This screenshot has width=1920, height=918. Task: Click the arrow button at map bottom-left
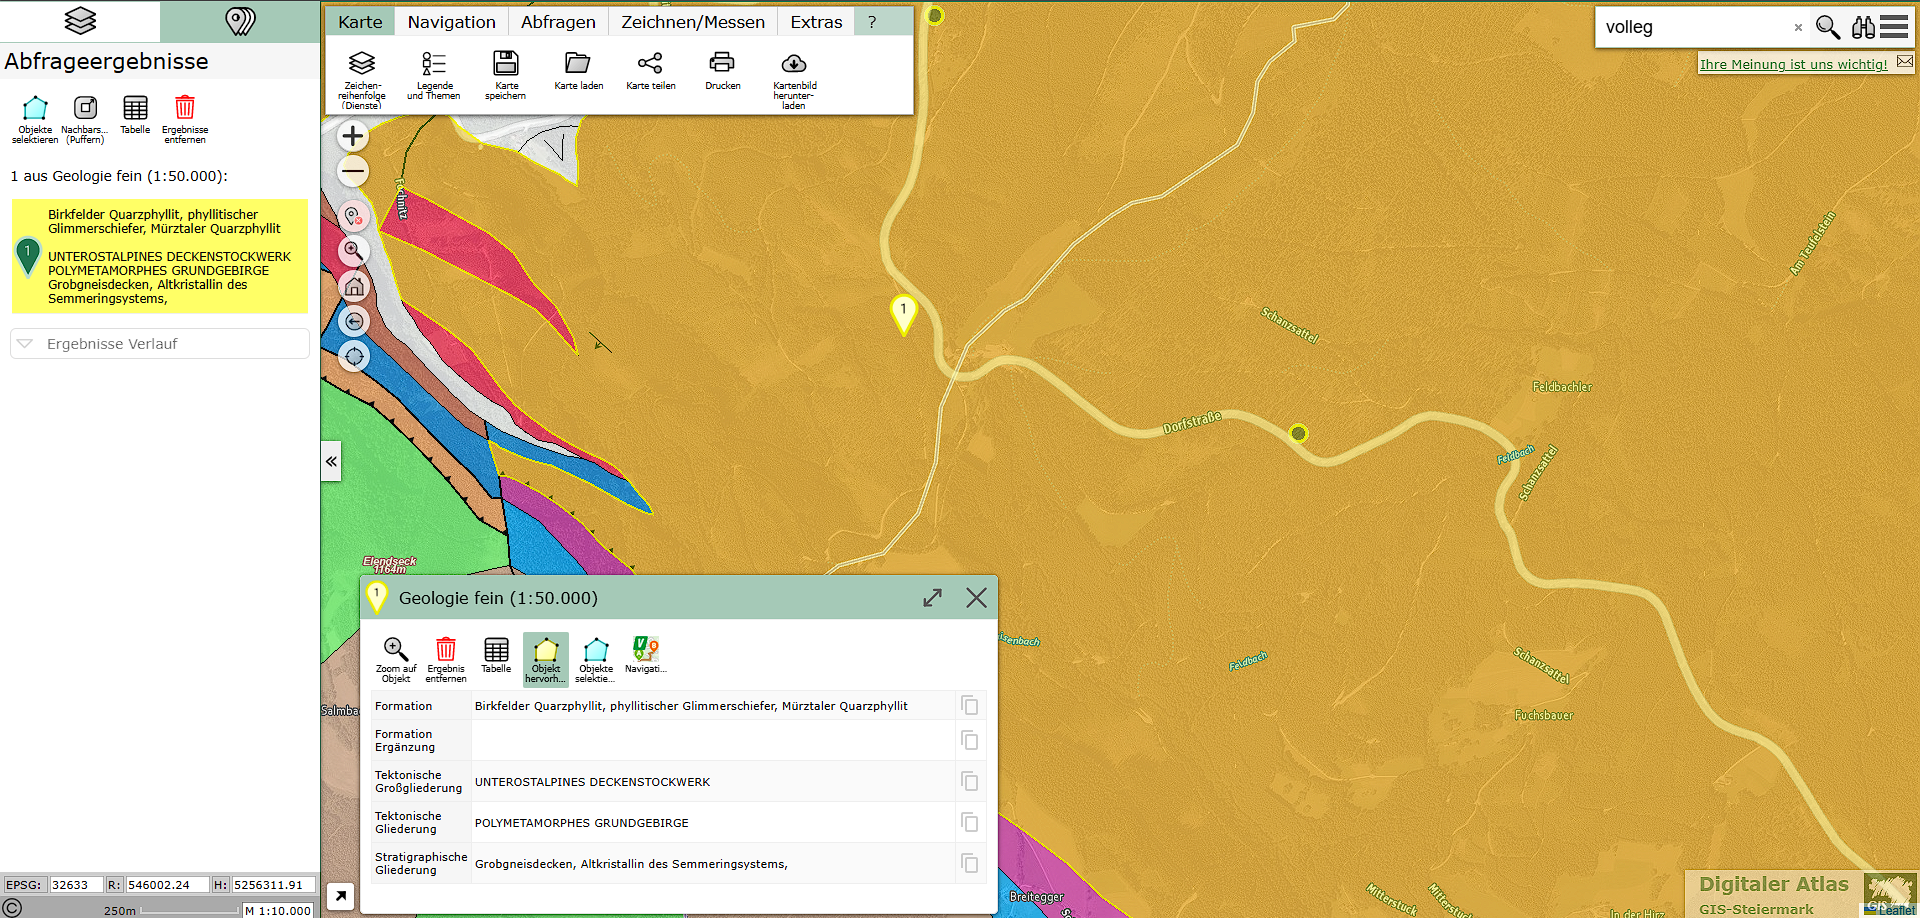pos(340,896)
